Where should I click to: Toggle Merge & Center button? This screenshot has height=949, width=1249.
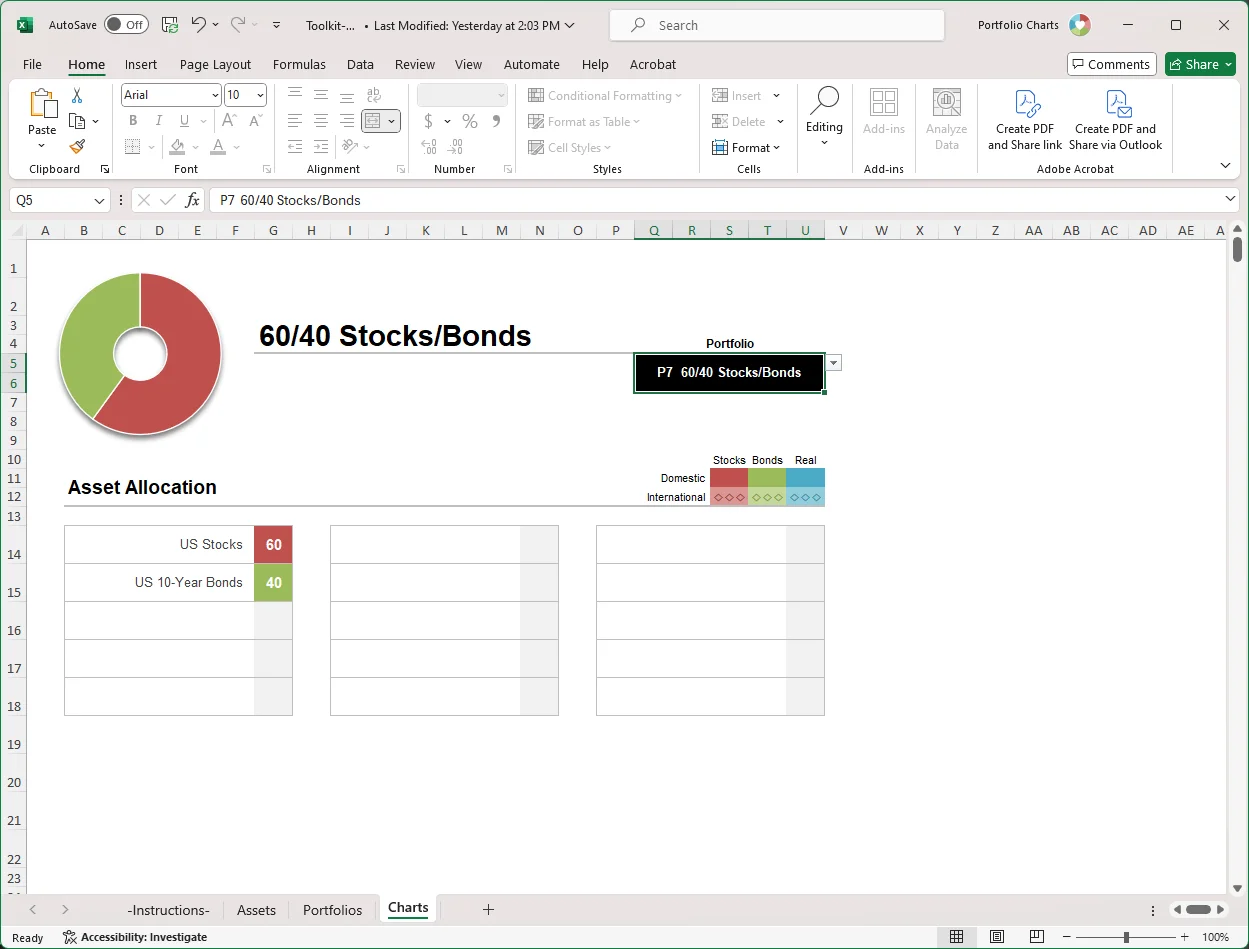click(x=373, y=121)
